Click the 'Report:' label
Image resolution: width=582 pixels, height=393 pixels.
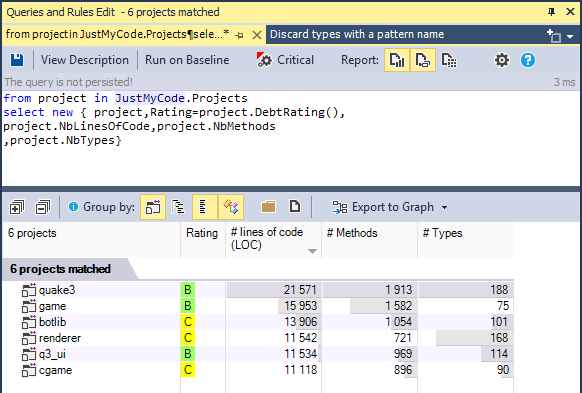click(x=360, y=60)
